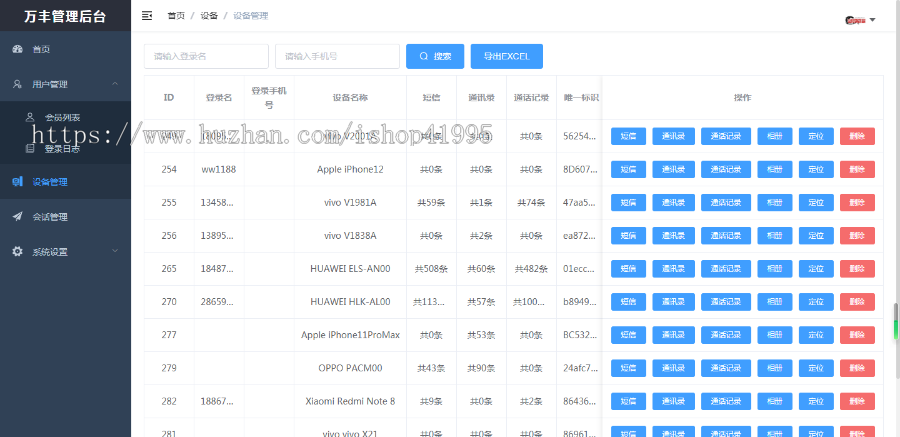The image size is (900, 437).
Task: Click the 首页 home icon in sidebar
Action: click(x=17, y=49)
